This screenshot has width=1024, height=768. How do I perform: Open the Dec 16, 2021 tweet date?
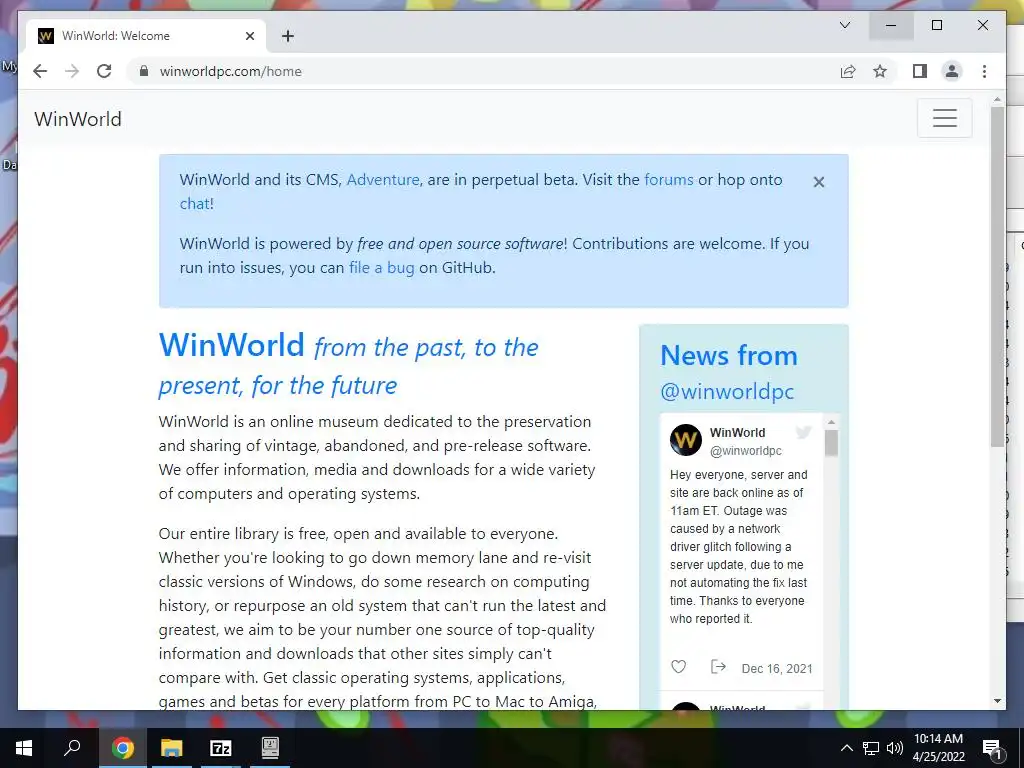coord(777,668)
